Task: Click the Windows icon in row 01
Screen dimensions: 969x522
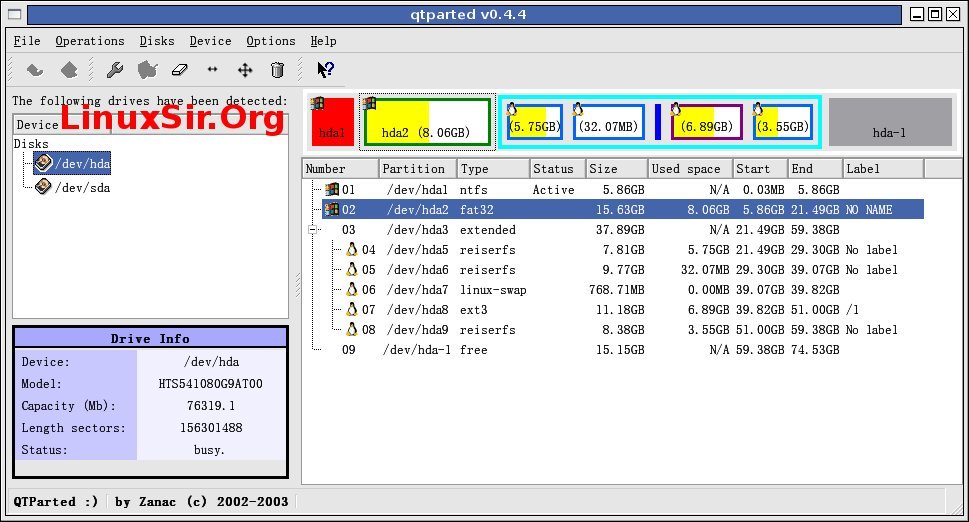Action: [332, 189]
